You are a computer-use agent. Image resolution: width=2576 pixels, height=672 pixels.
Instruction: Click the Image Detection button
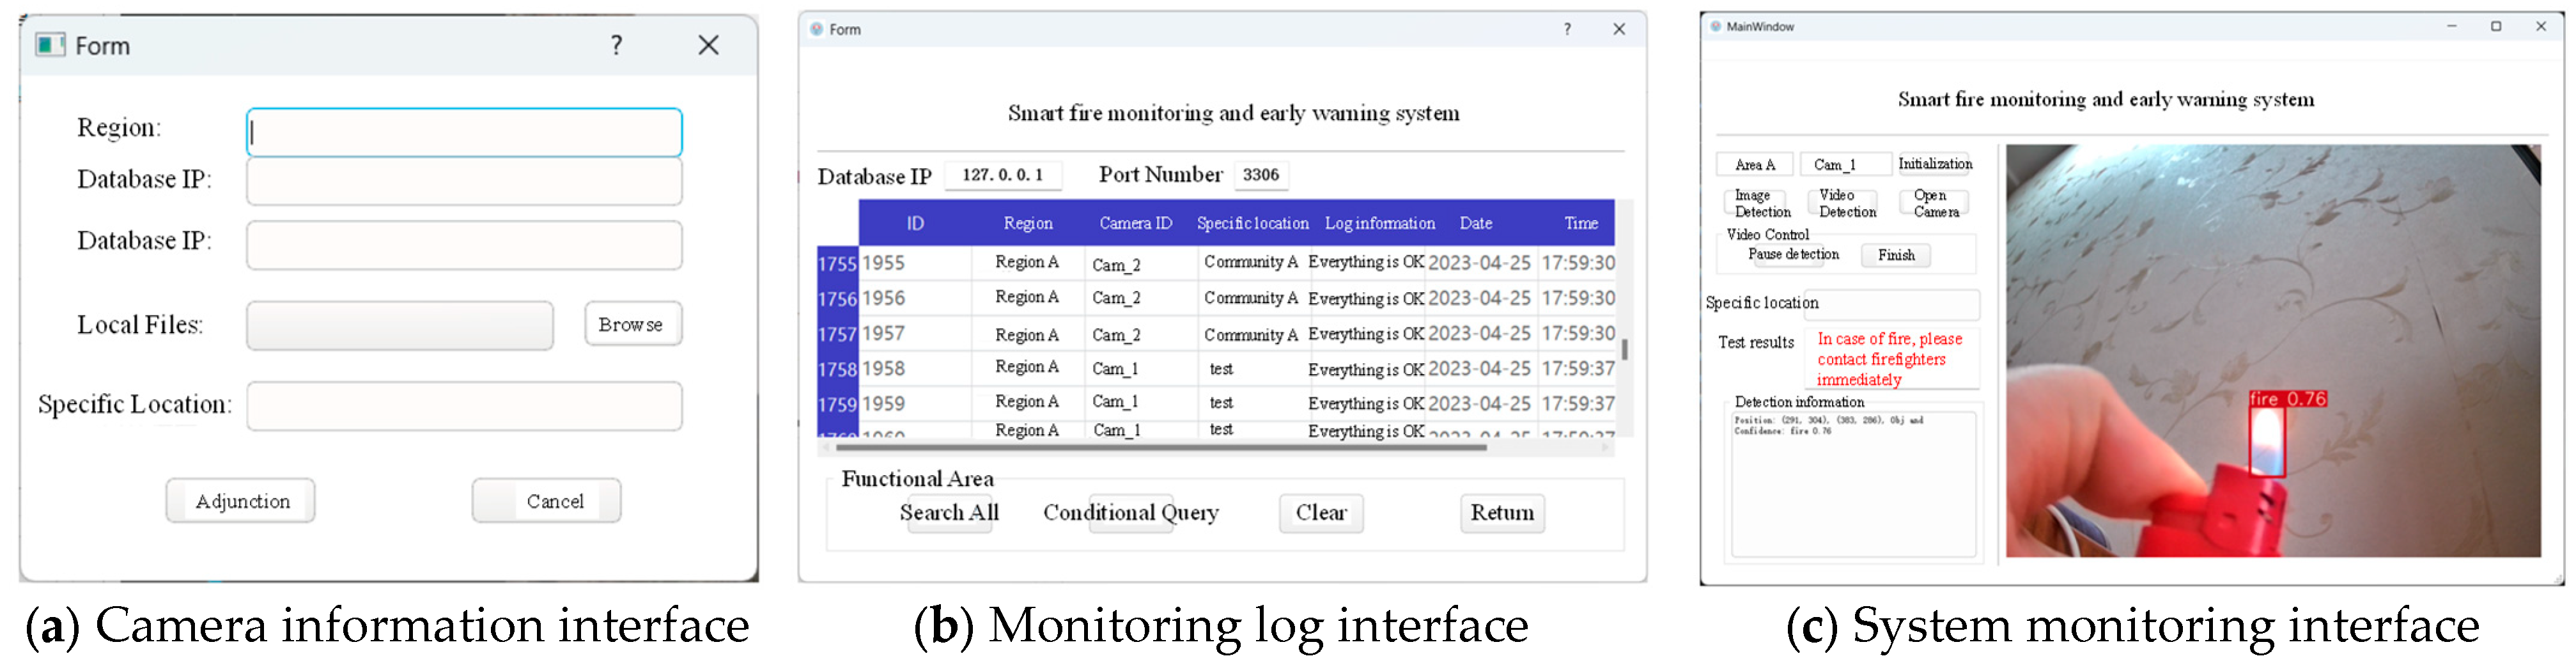[x=1761, y=204]
